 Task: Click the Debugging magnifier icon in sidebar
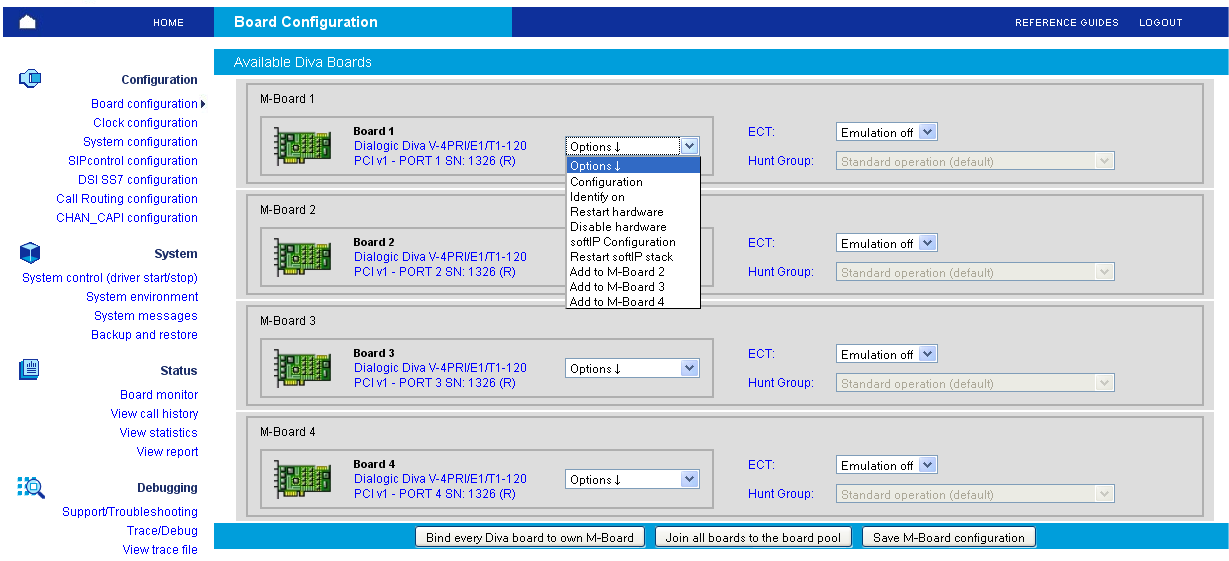(x=31, y=487)
